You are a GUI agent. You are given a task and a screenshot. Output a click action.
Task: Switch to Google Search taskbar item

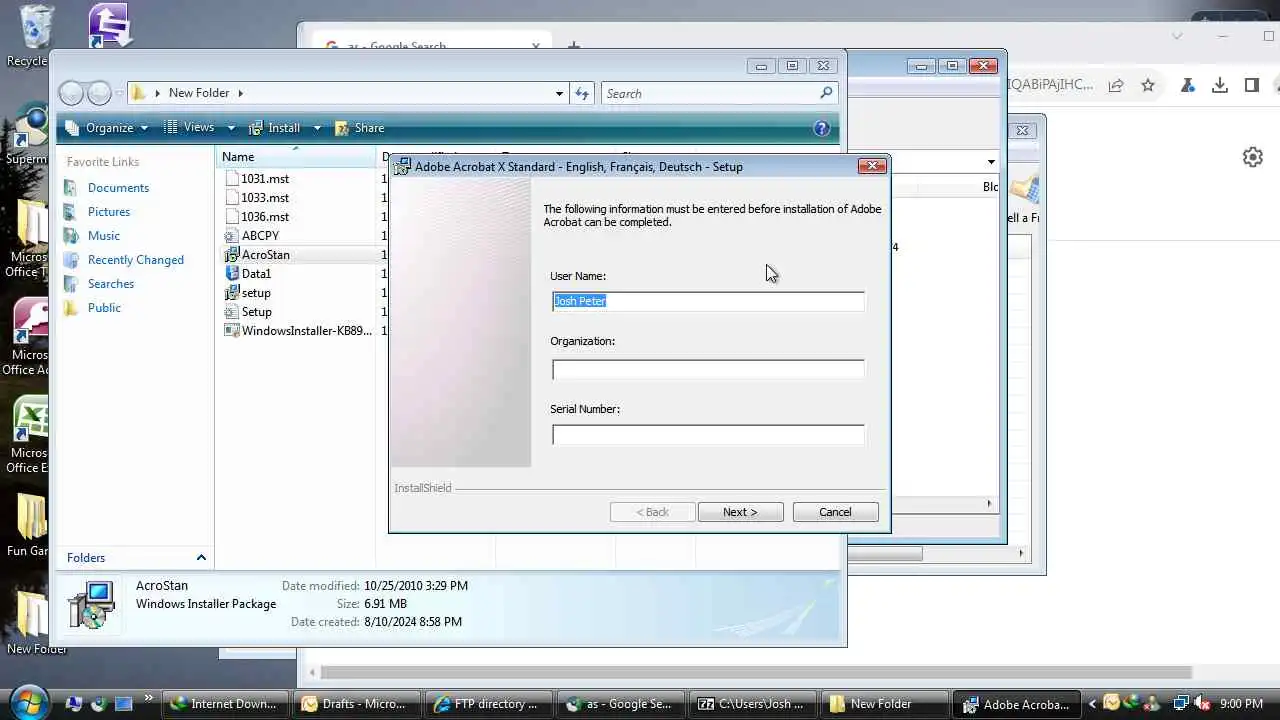621,704
